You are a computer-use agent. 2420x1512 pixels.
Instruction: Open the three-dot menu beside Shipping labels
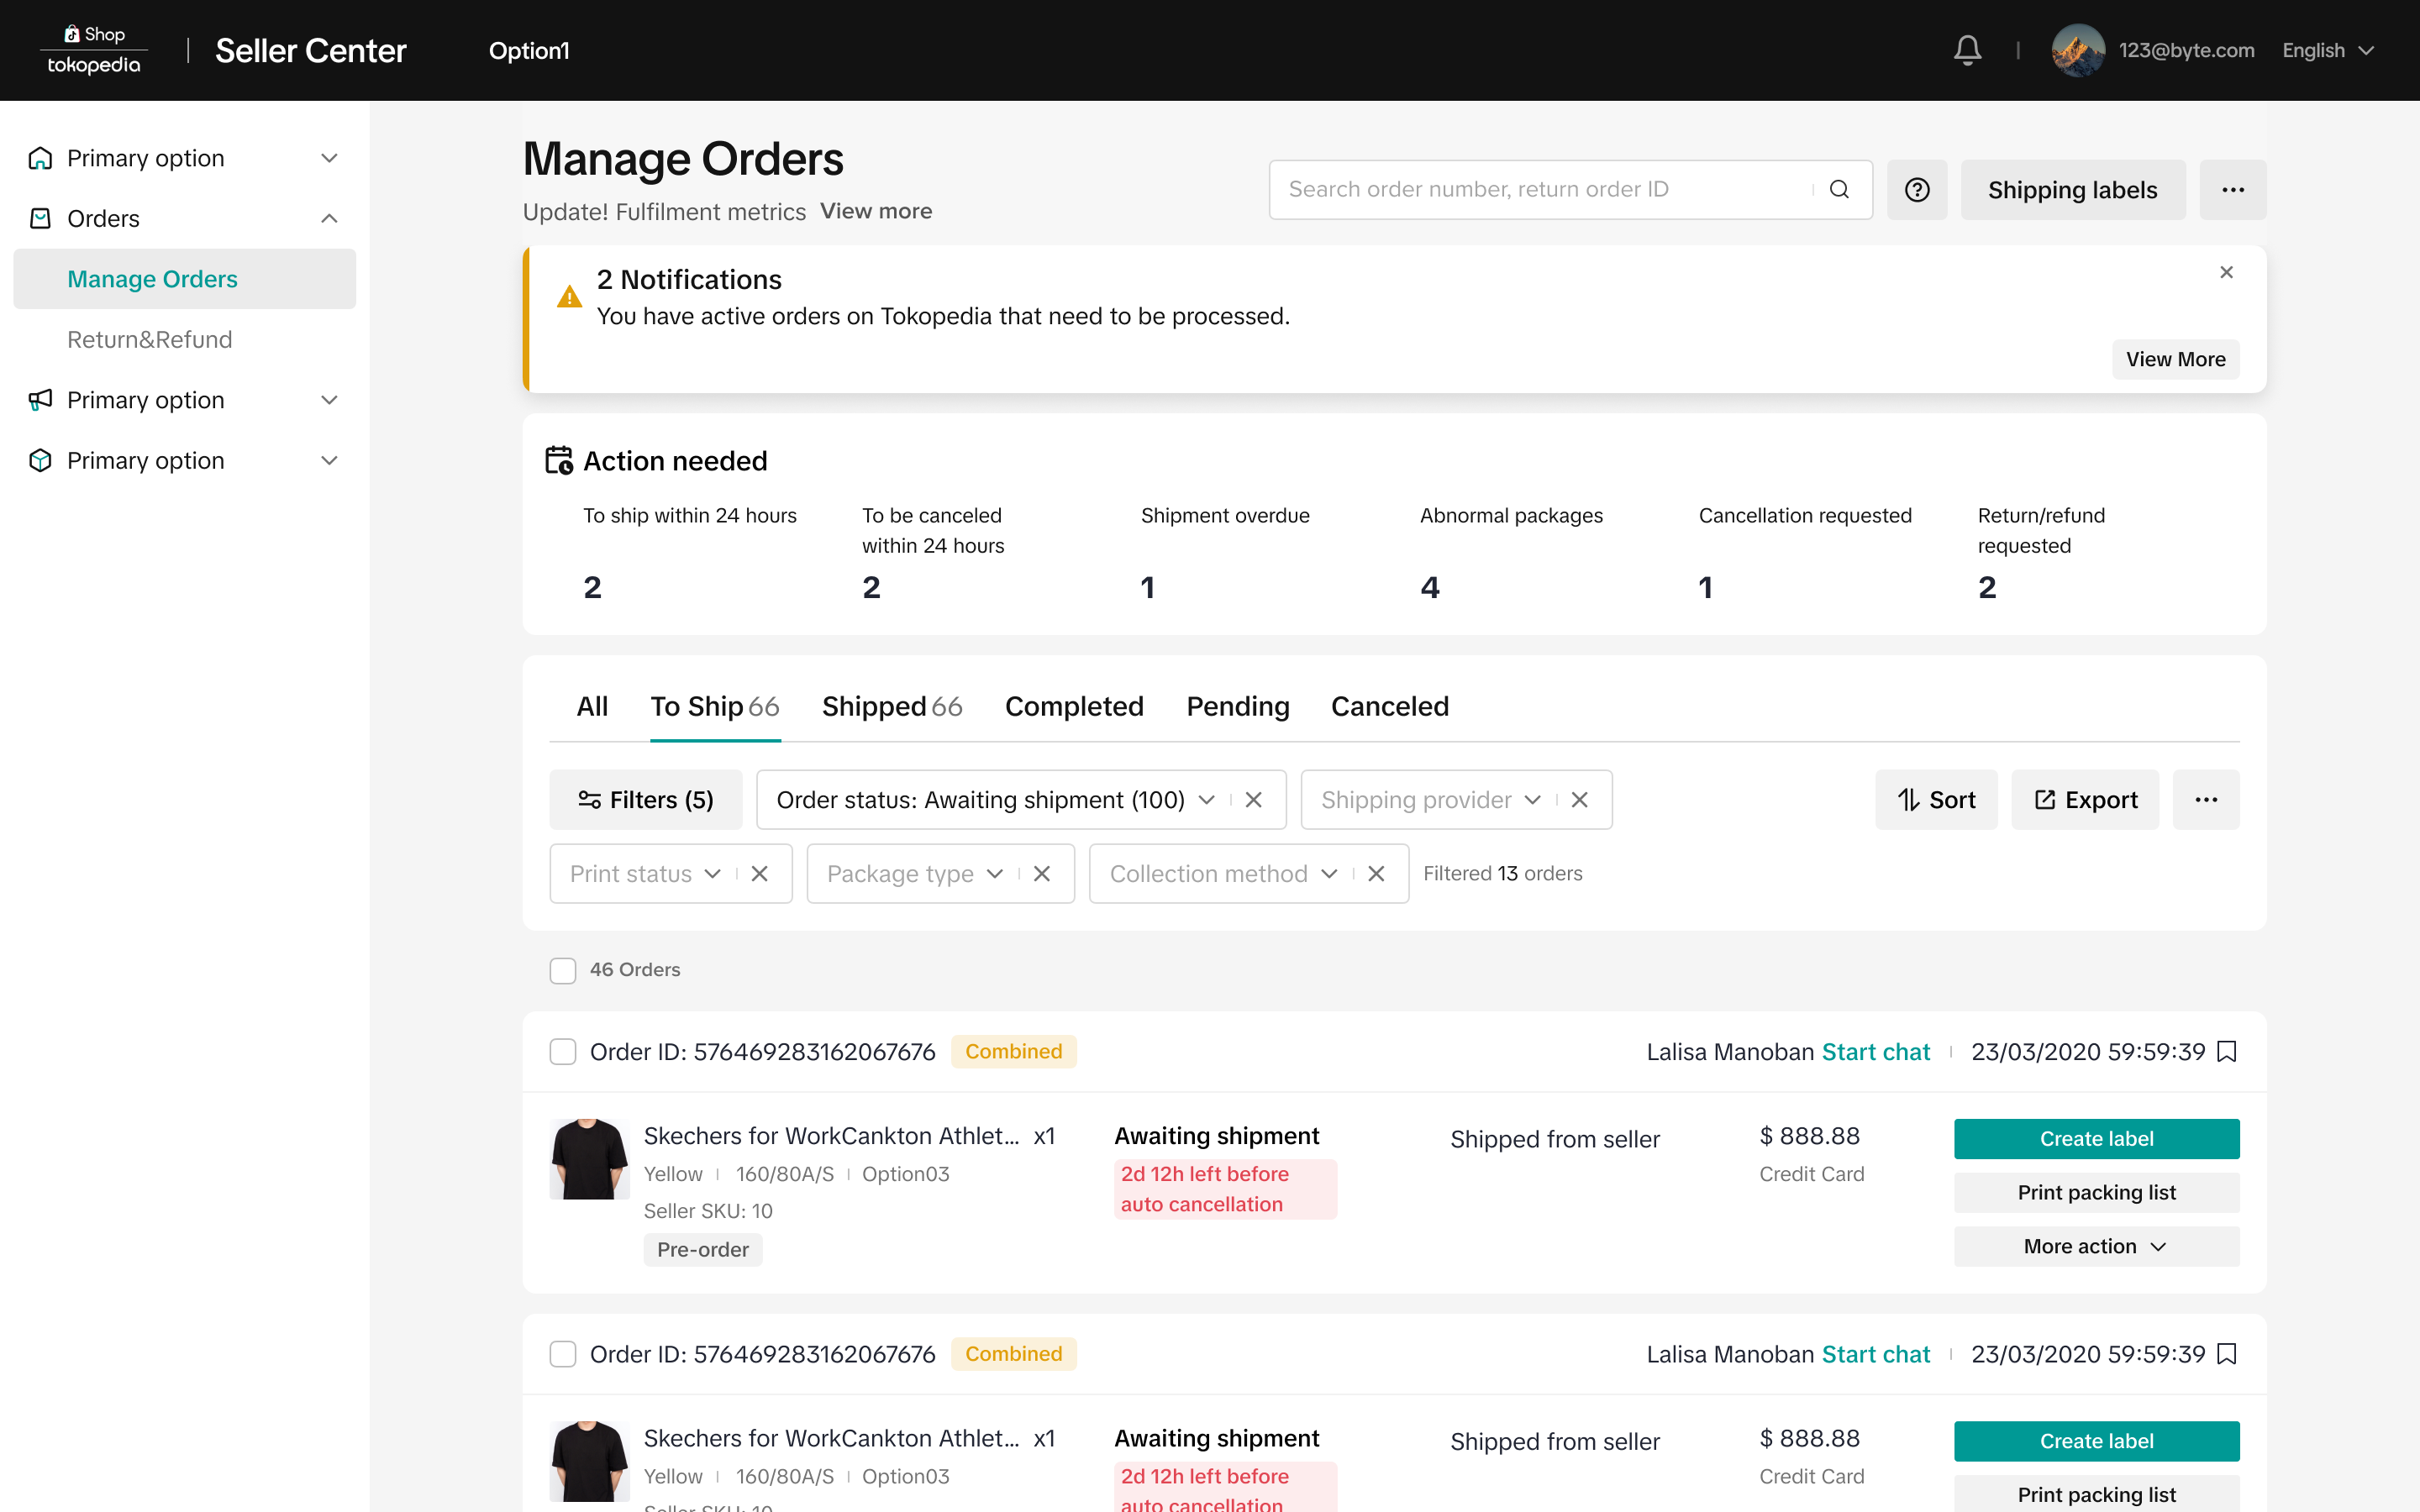click(x=2232, y=190)
